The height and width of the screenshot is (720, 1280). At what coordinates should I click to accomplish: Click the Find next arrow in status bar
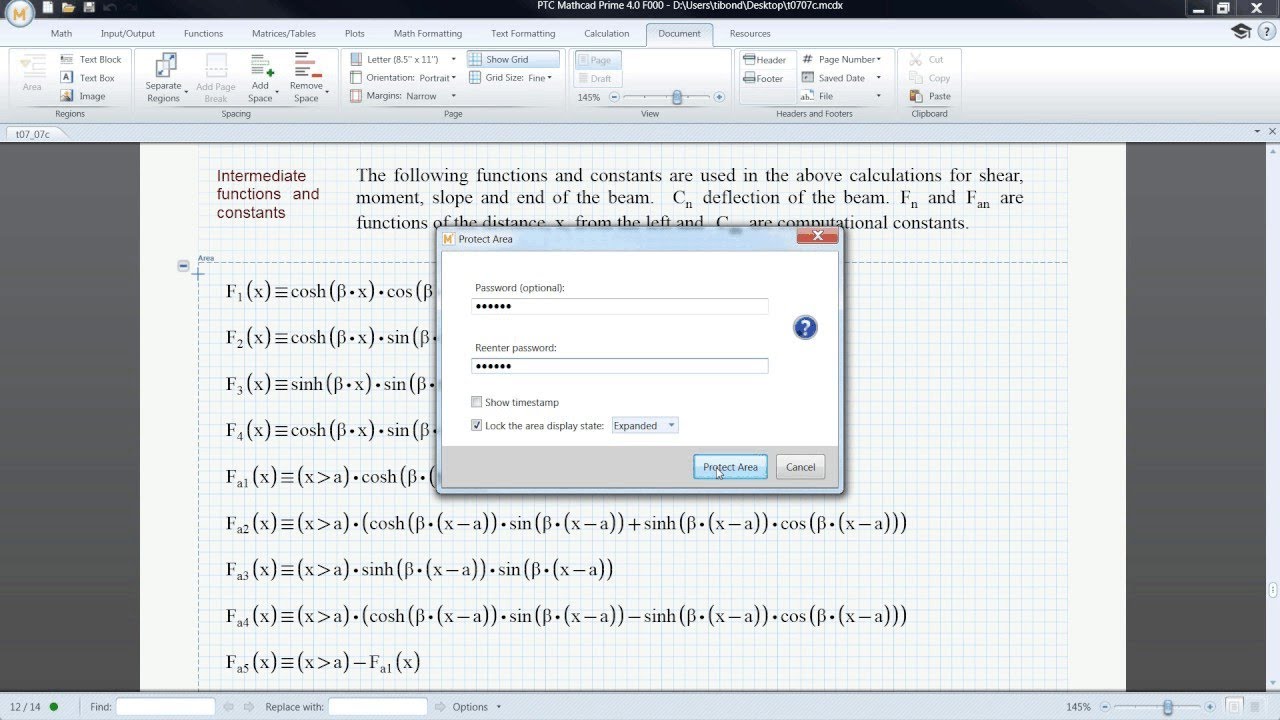point(248,707)
